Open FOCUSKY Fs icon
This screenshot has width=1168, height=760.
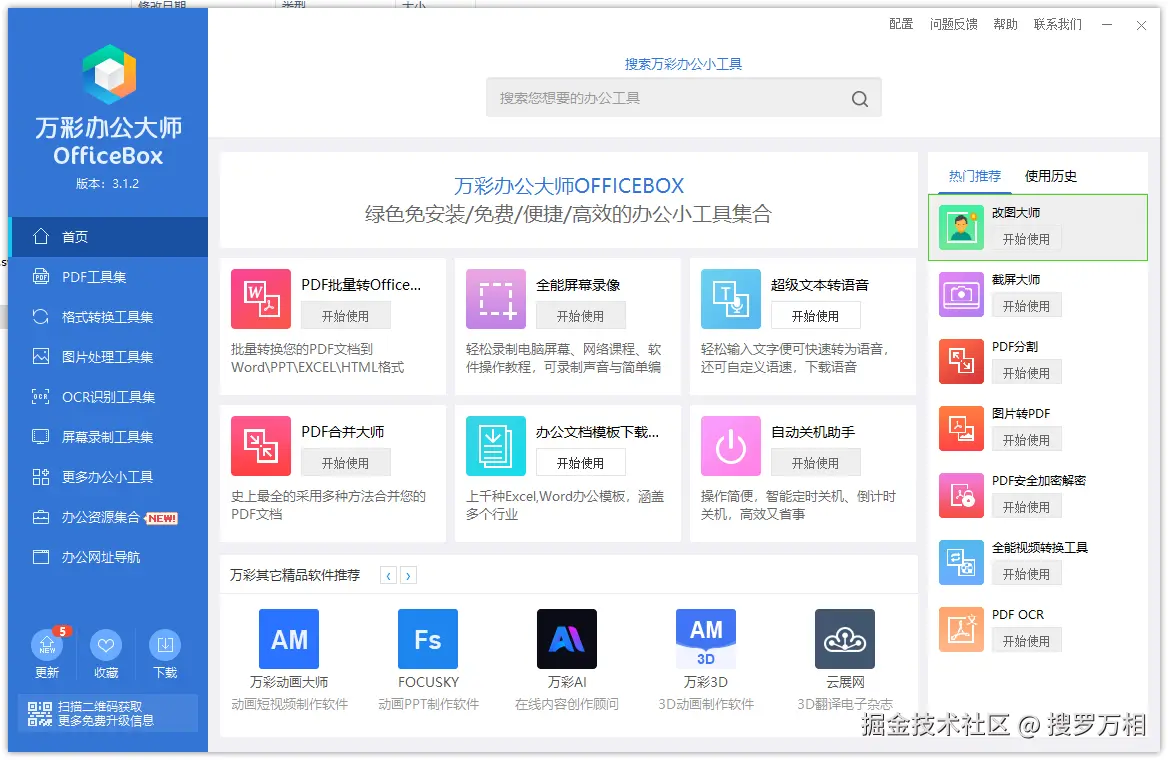[428, 639]
